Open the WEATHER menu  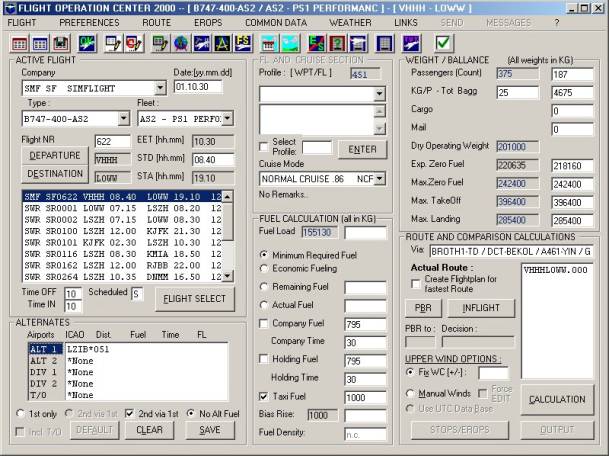pos(350,23)
